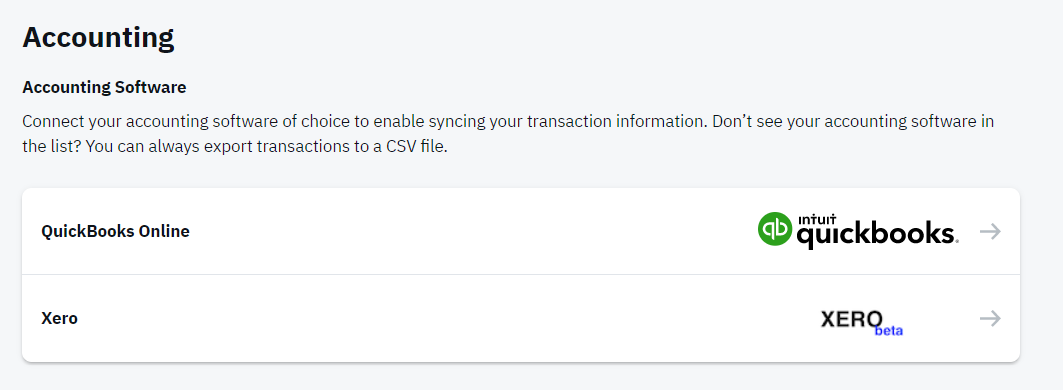Open Xero using its right arrow
1063x390 pixels.
990,318
